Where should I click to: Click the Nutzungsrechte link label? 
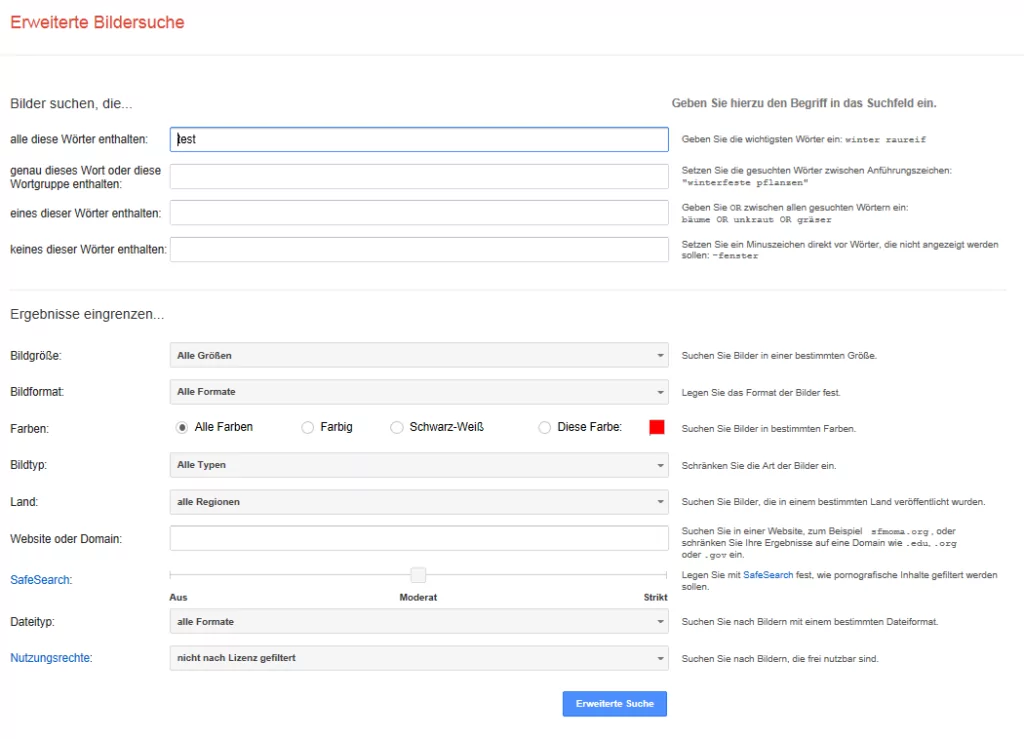coord(51,658)
